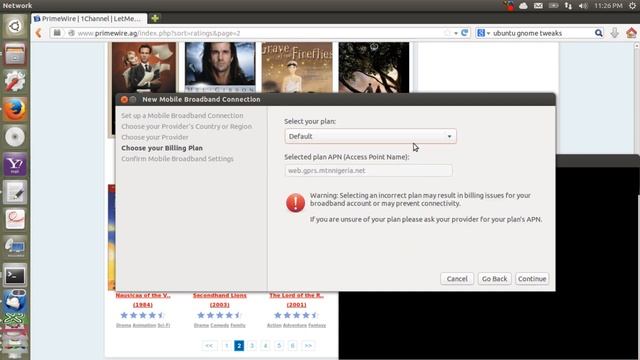Click the warning exclamation icon
Image resolution: width=640 pixels, height=360 pixels.
(x=295, y=203)
